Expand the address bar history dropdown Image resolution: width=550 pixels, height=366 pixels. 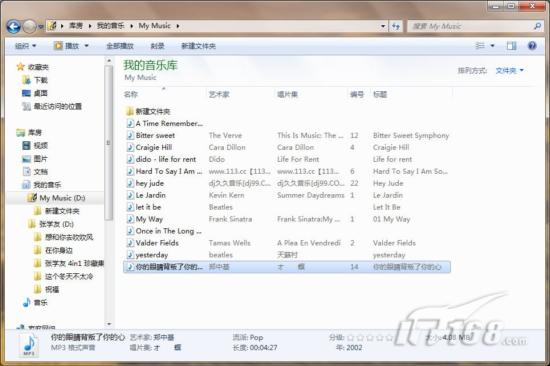(x=383, y=26)
